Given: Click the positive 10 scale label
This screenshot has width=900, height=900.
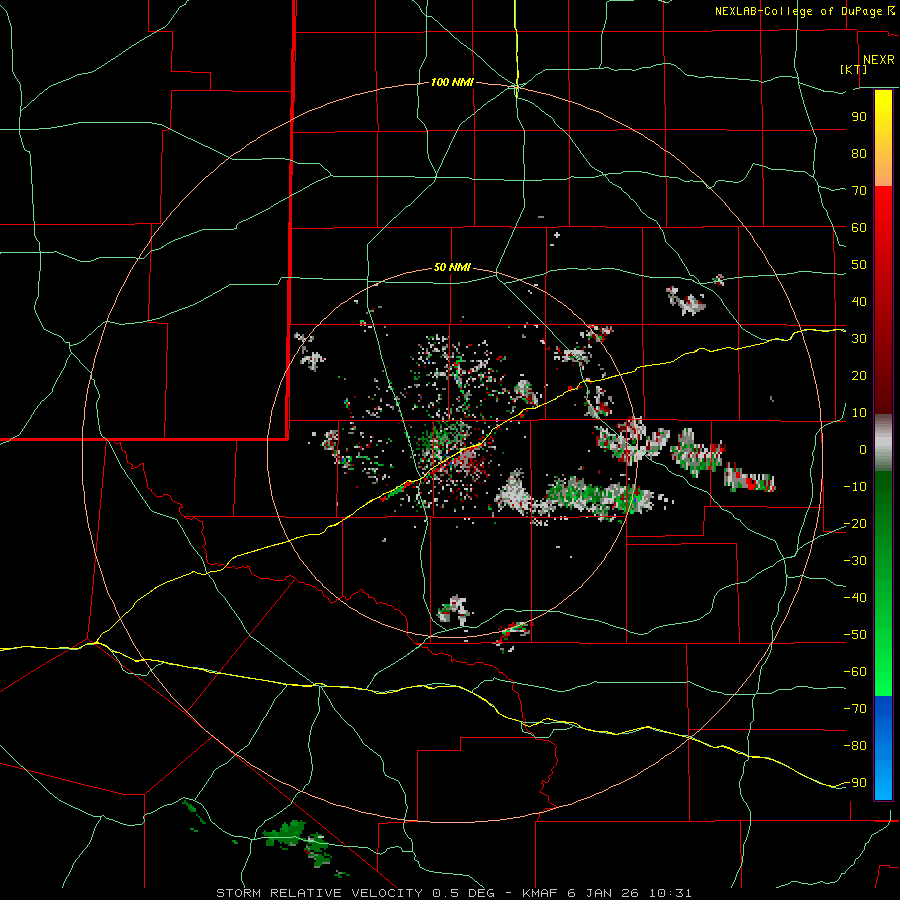Looking at the screenshot, I should click(859, 413).
